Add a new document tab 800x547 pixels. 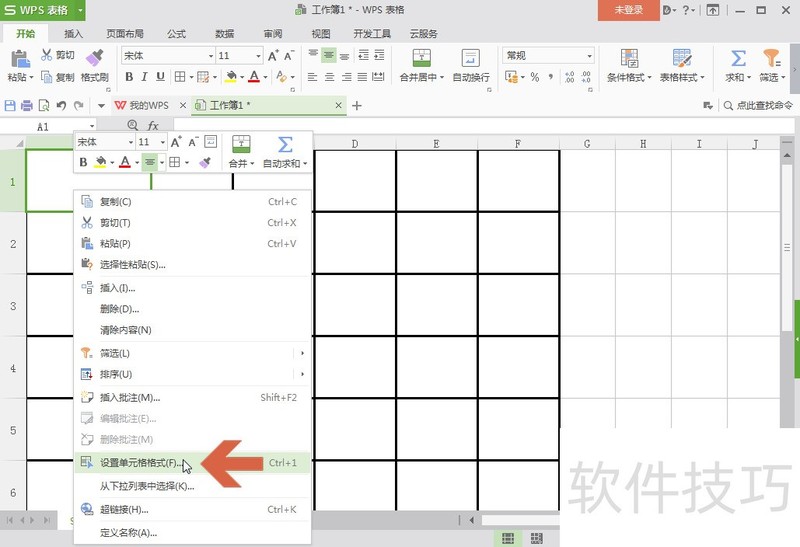[357, 106]
